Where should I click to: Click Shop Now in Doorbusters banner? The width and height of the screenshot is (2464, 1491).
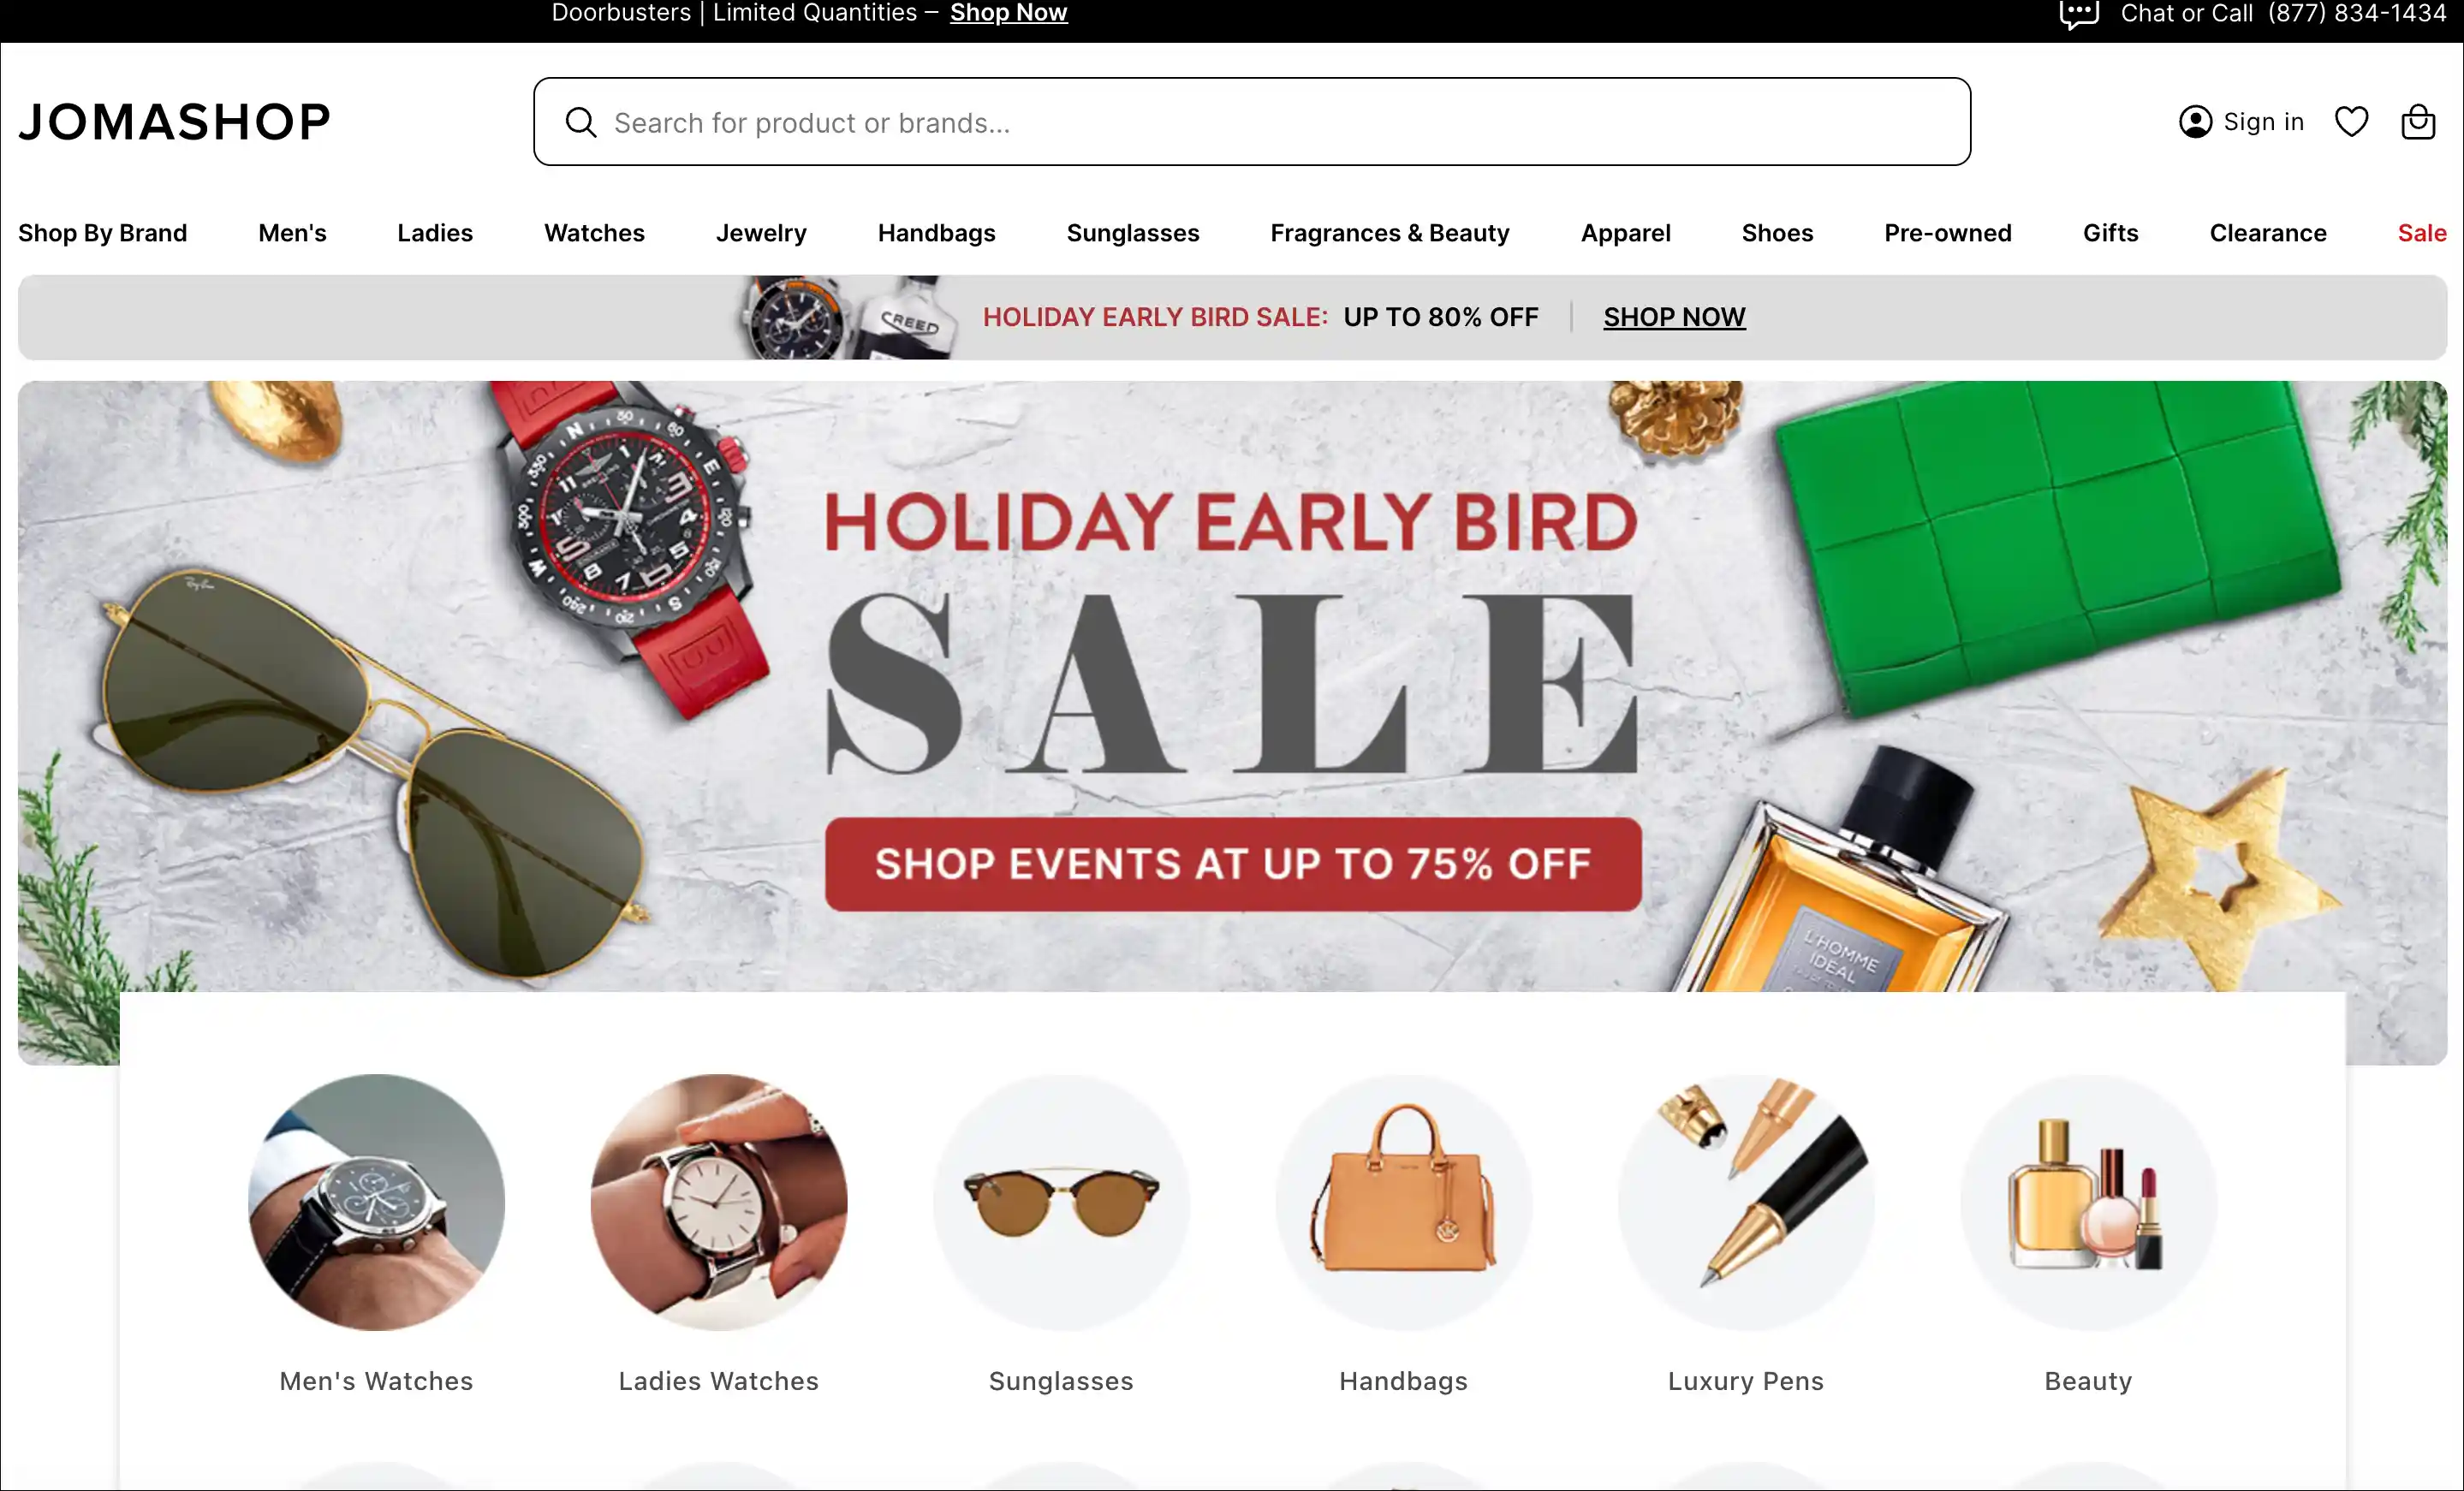[x=1008, y=13]
